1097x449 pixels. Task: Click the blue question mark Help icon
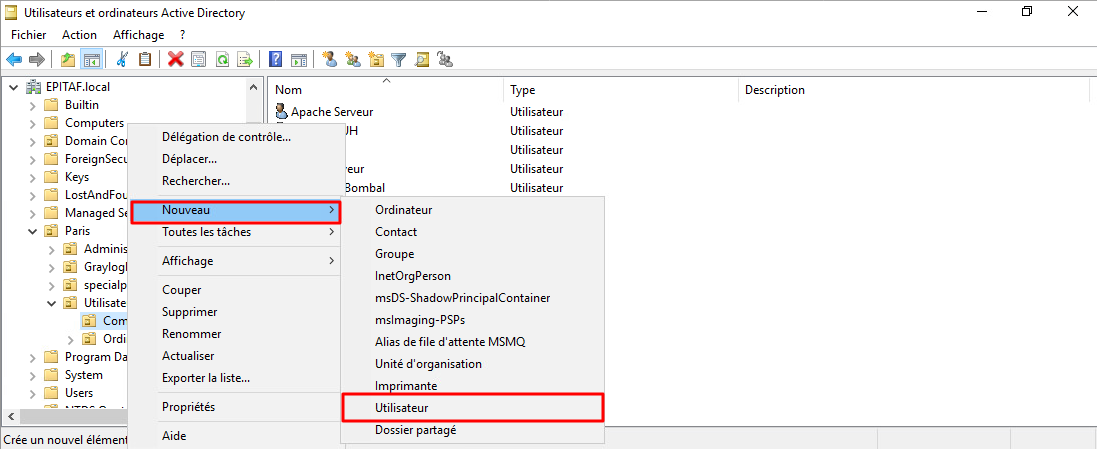[275, 59]
